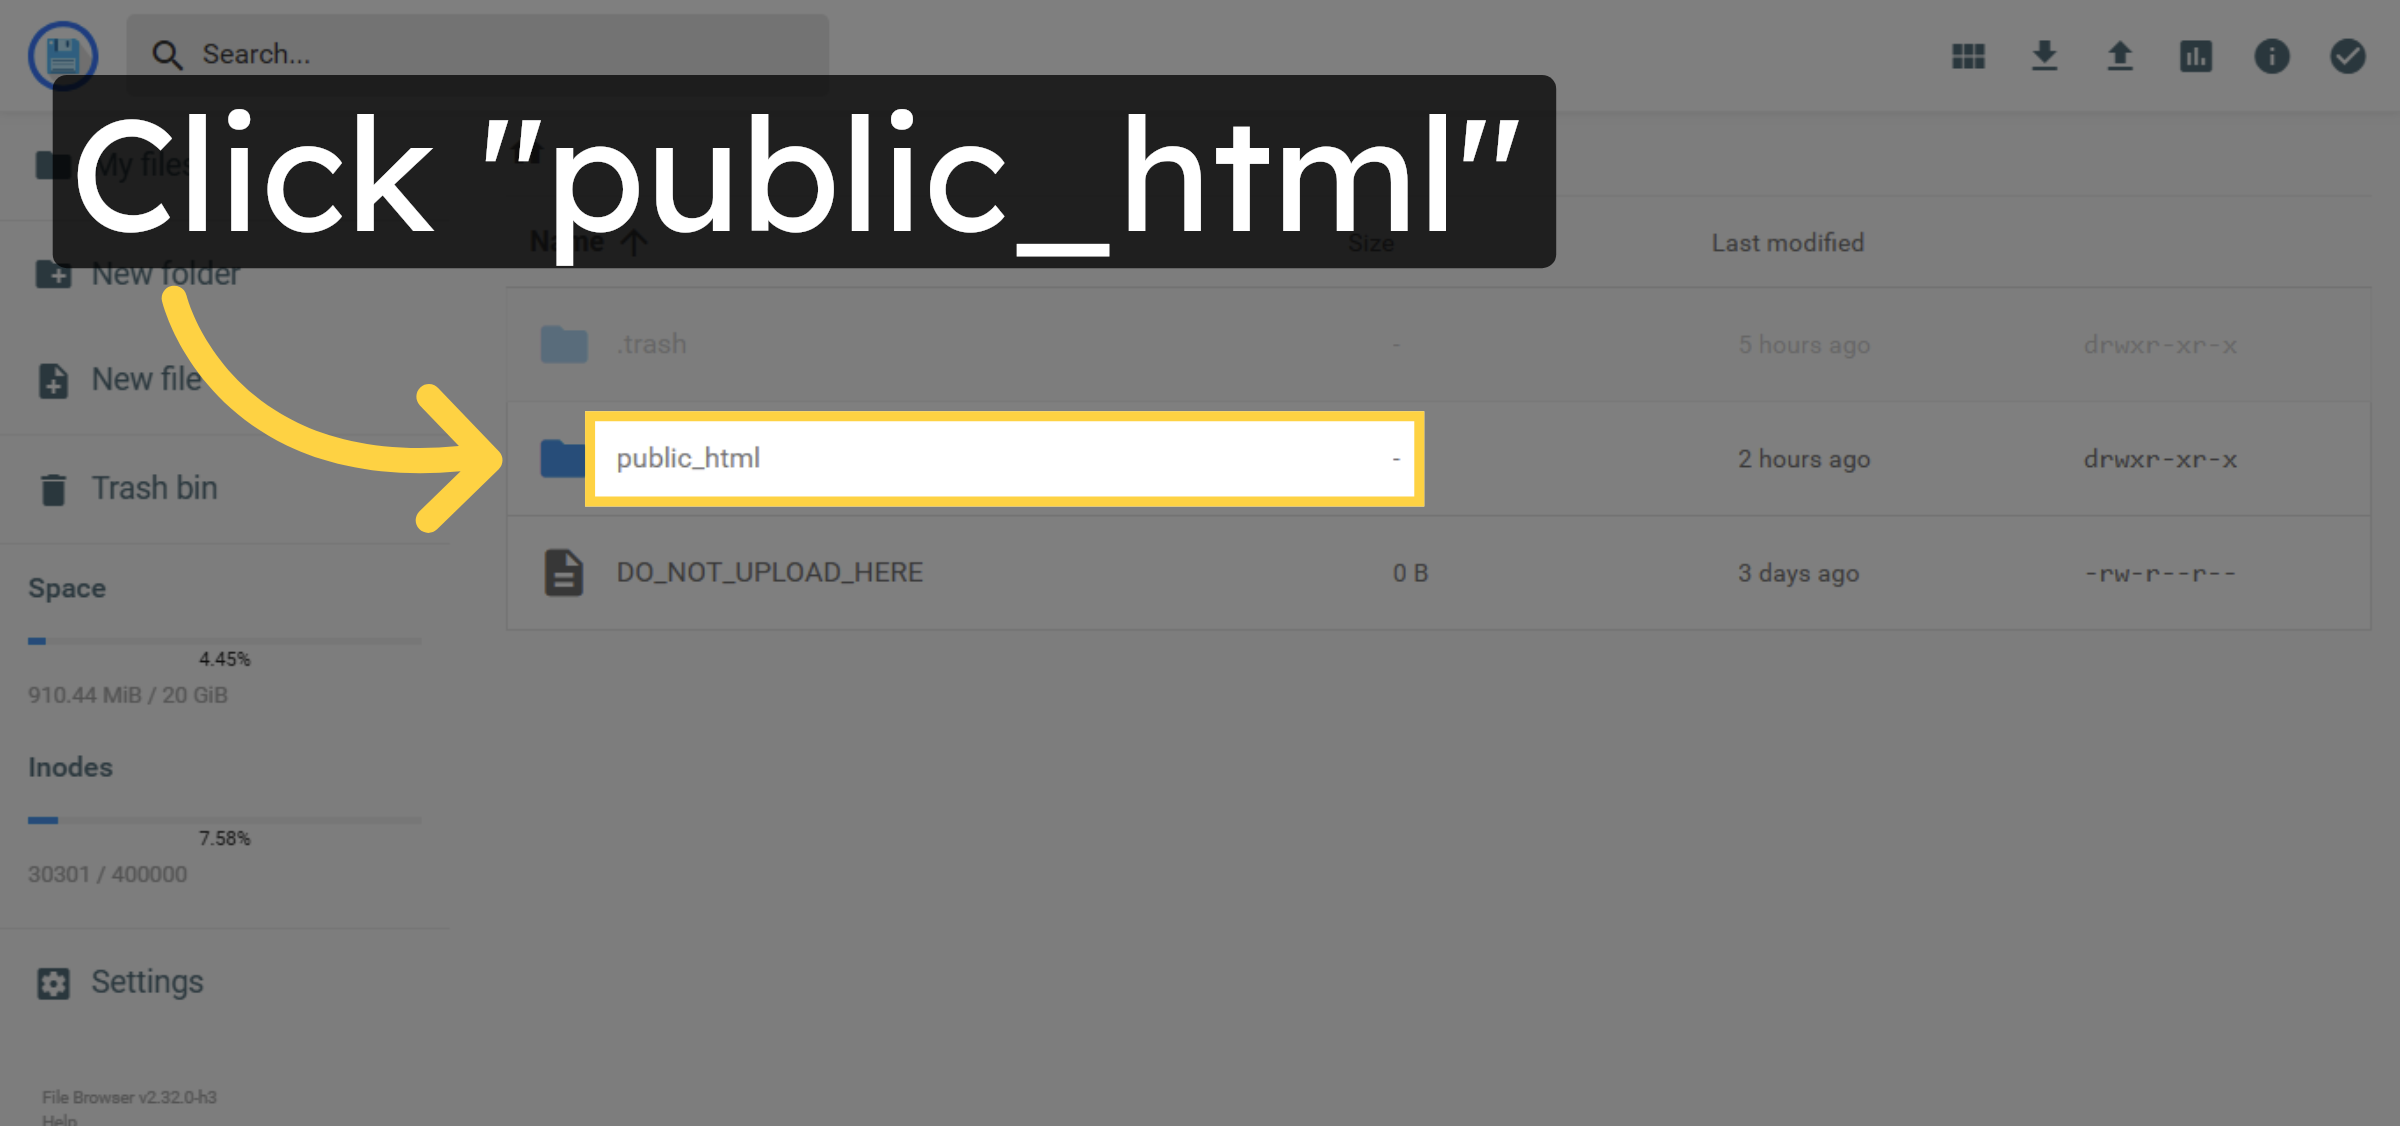Sort by the Last modified column header

(1787, 241)
